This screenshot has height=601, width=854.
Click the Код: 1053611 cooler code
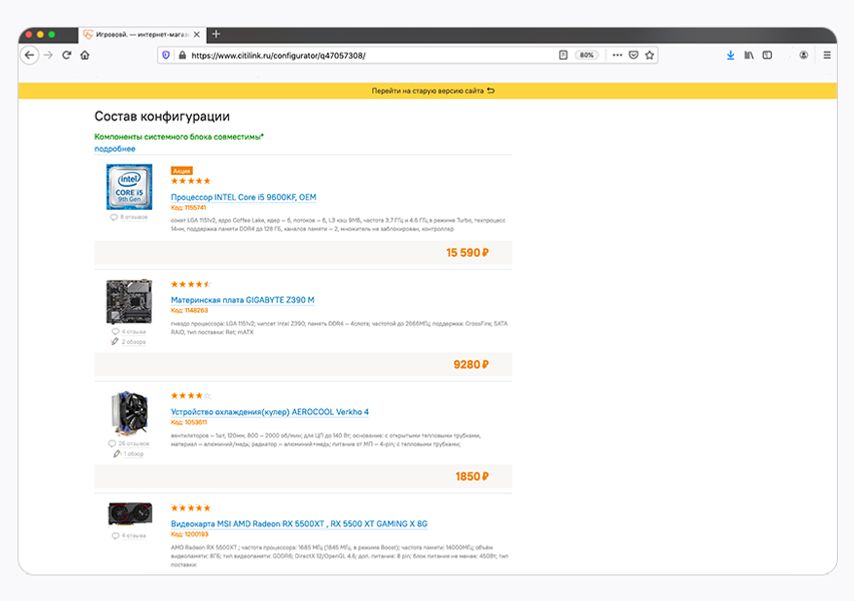coord(189,422)
